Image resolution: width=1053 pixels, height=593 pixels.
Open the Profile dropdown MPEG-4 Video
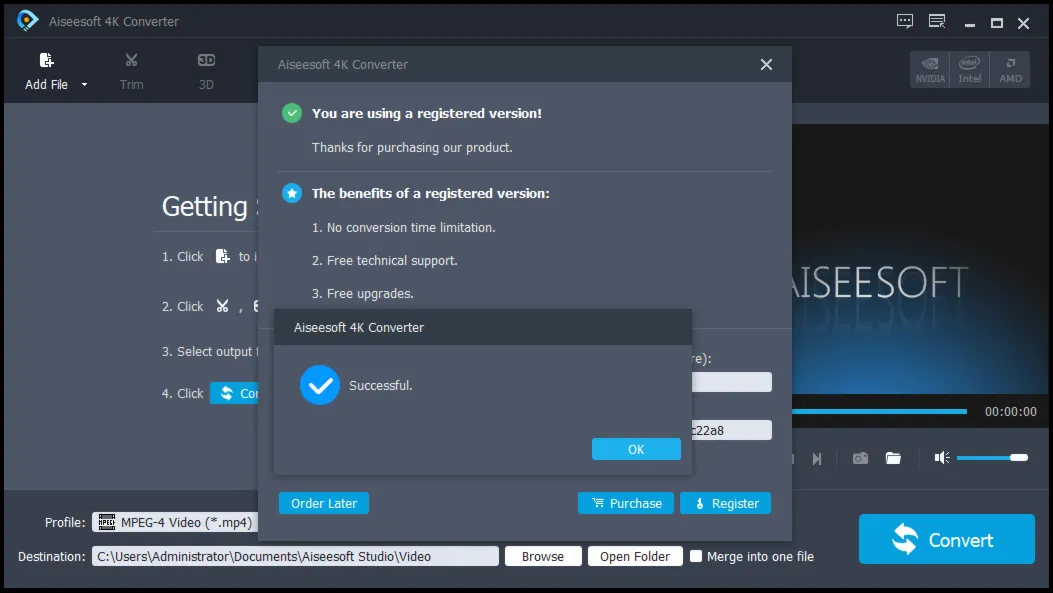175,522
